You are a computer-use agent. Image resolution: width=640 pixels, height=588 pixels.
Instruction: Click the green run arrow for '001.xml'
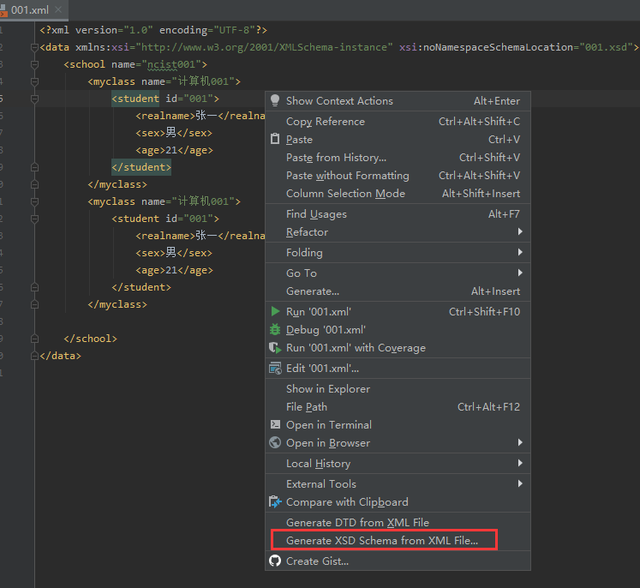tap(275, 312)
